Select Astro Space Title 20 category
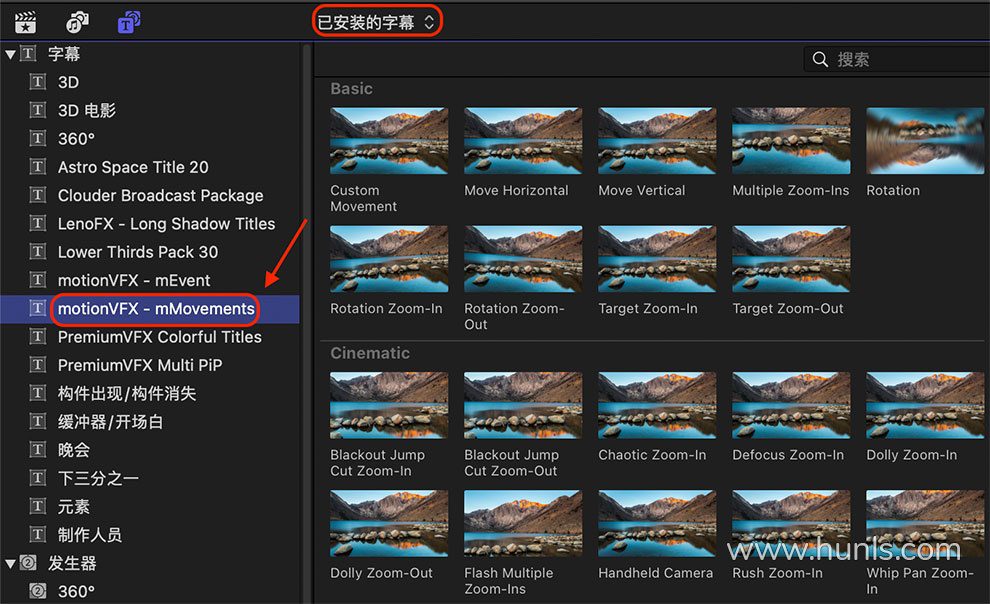 pos(133,167)
